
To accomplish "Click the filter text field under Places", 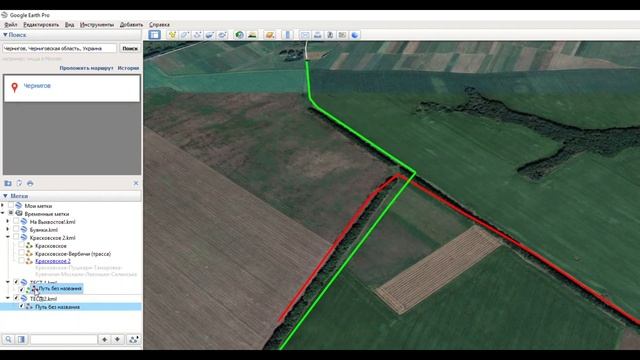I will coord(64,339).
